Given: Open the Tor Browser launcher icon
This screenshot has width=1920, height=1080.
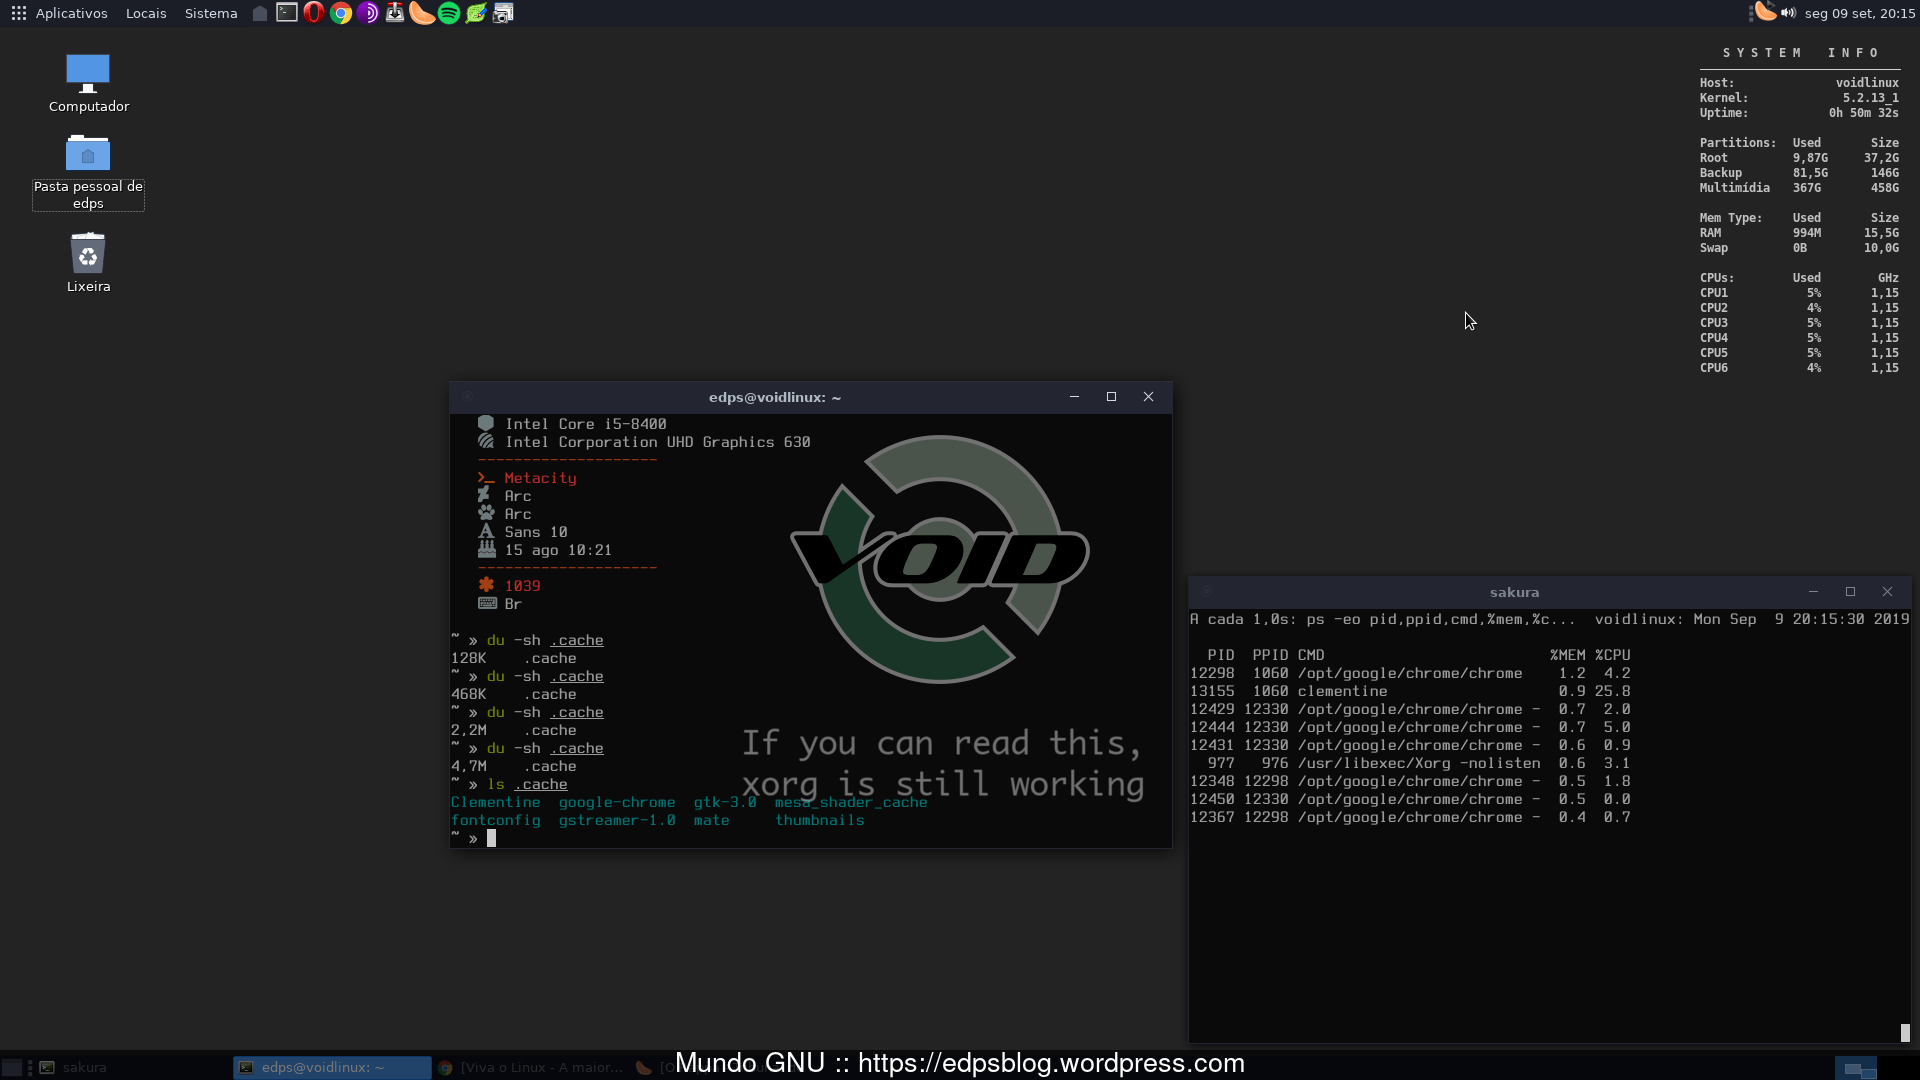Looking at the screenshot, I should 368,13.
